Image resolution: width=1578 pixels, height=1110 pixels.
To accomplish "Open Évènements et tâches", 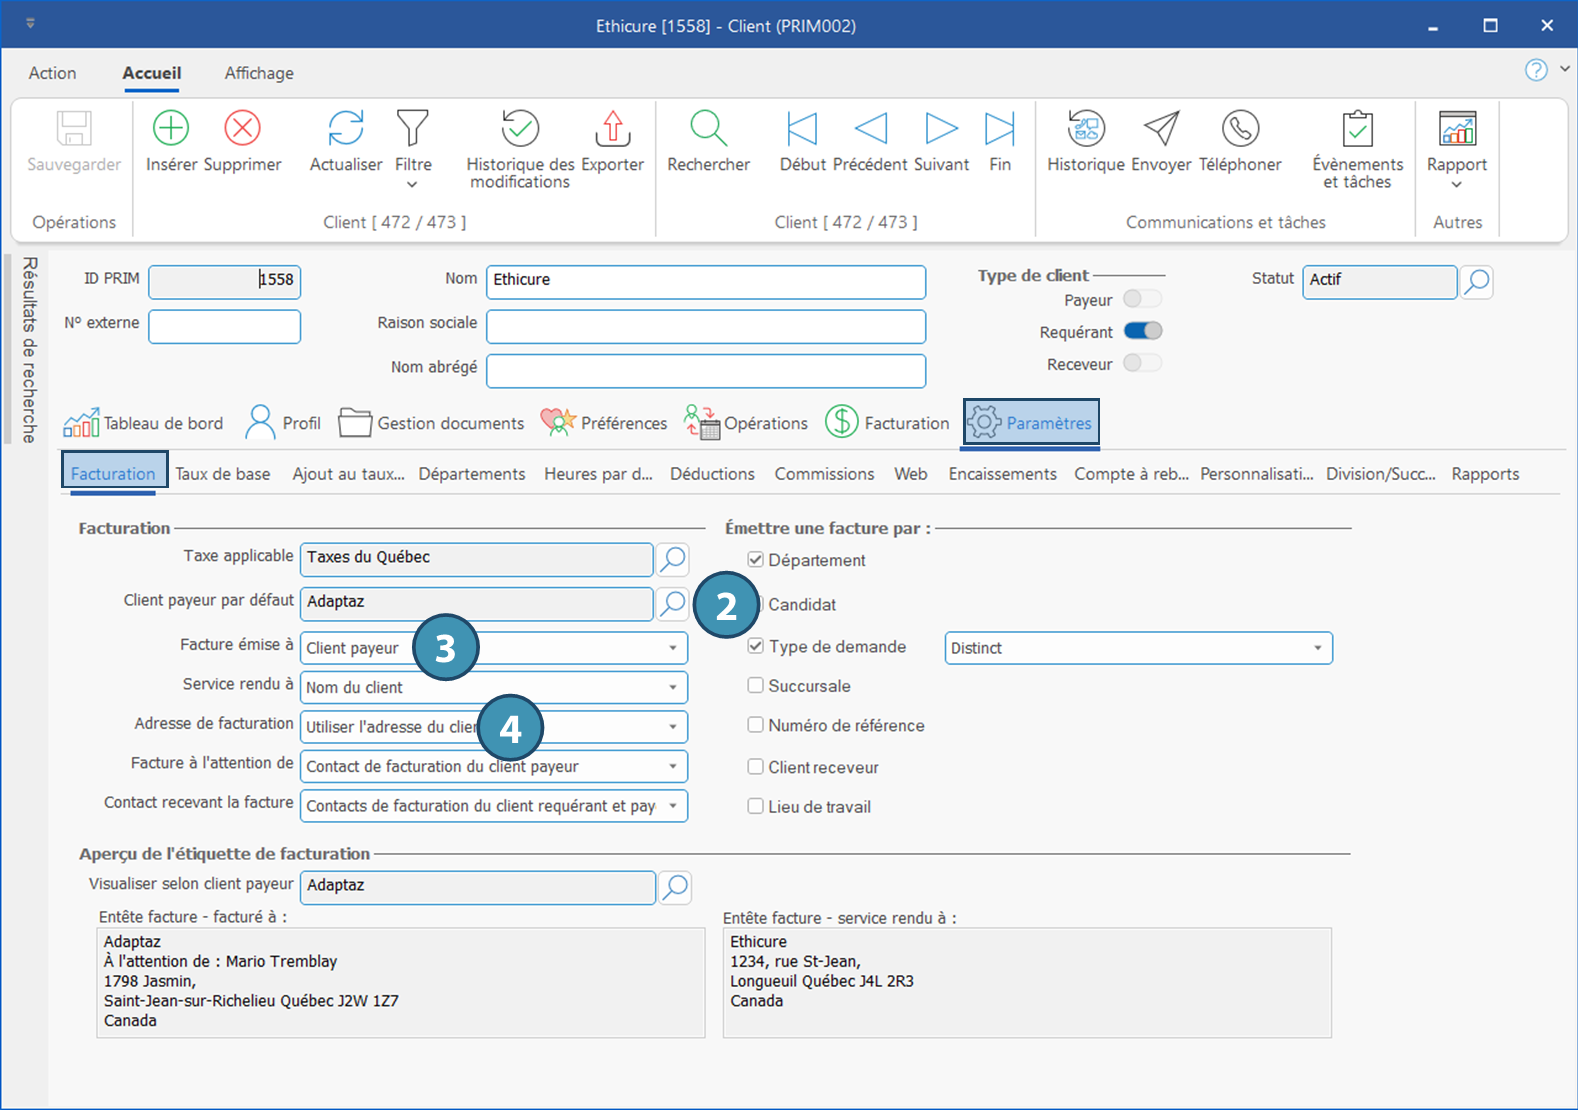I will coord(1357,129).
